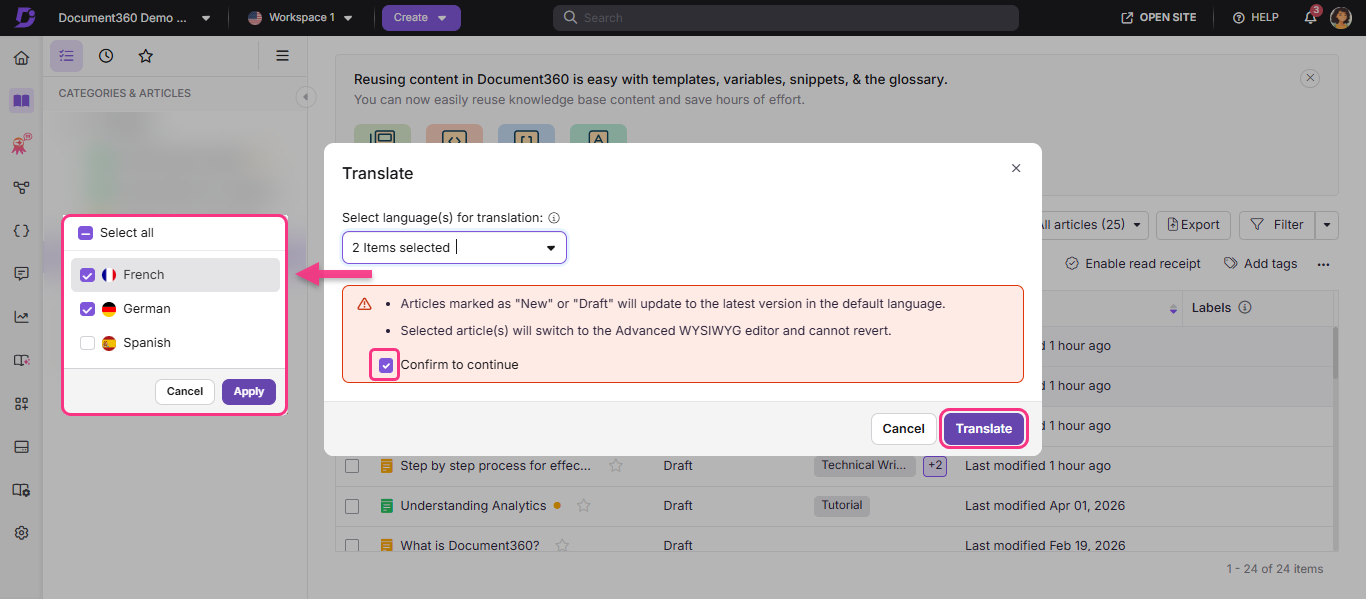Check the Spanish language checkbox

tap(87, 342)
